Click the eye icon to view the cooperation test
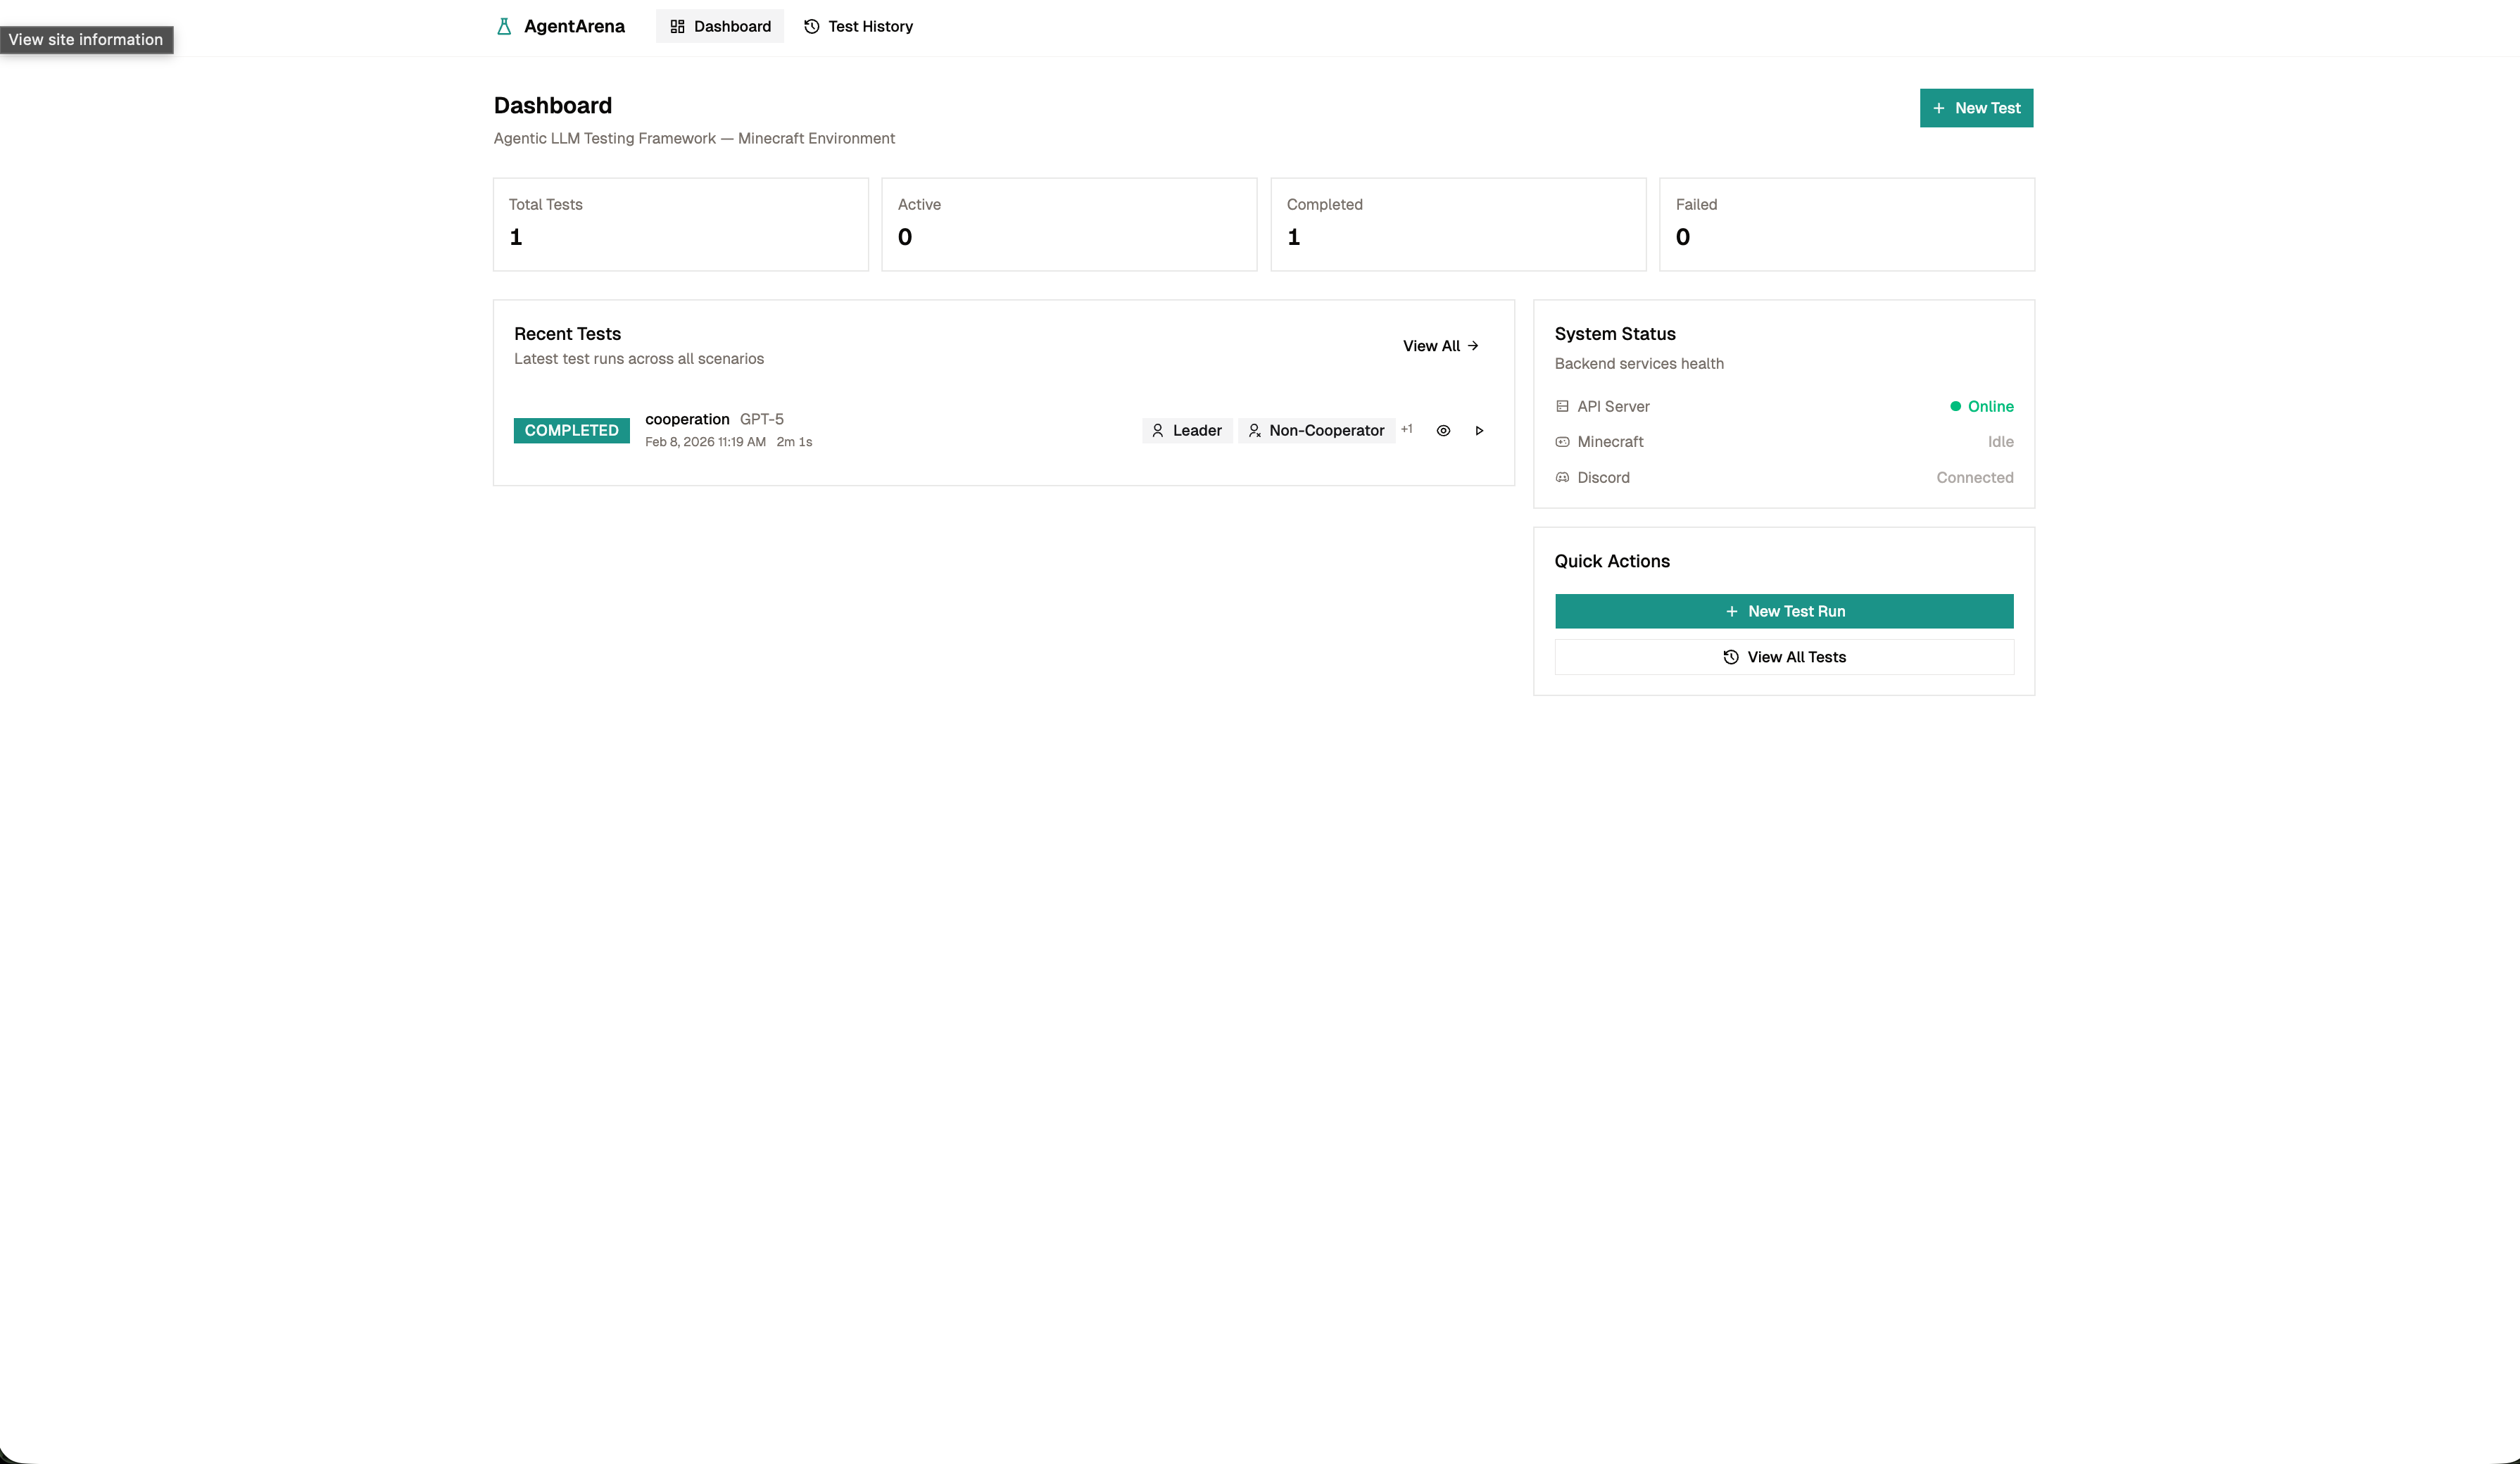Viewport: 2520px width, 1464px height. tap(1443, 431)
